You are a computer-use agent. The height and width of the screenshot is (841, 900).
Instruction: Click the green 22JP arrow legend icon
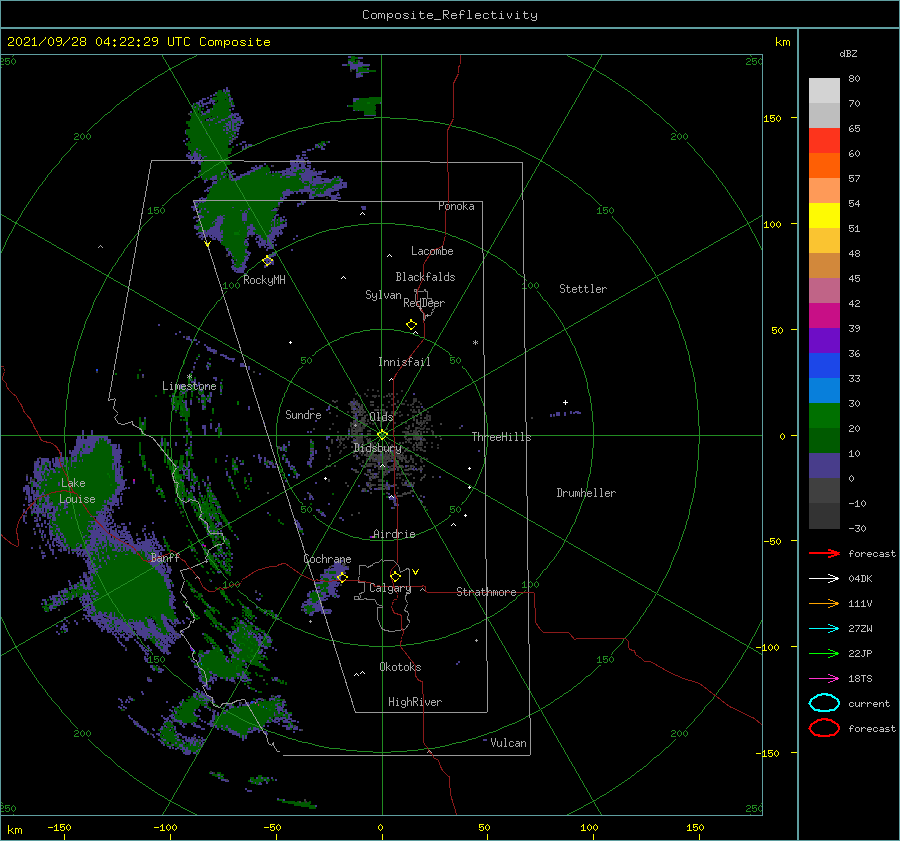click(824, 653)
